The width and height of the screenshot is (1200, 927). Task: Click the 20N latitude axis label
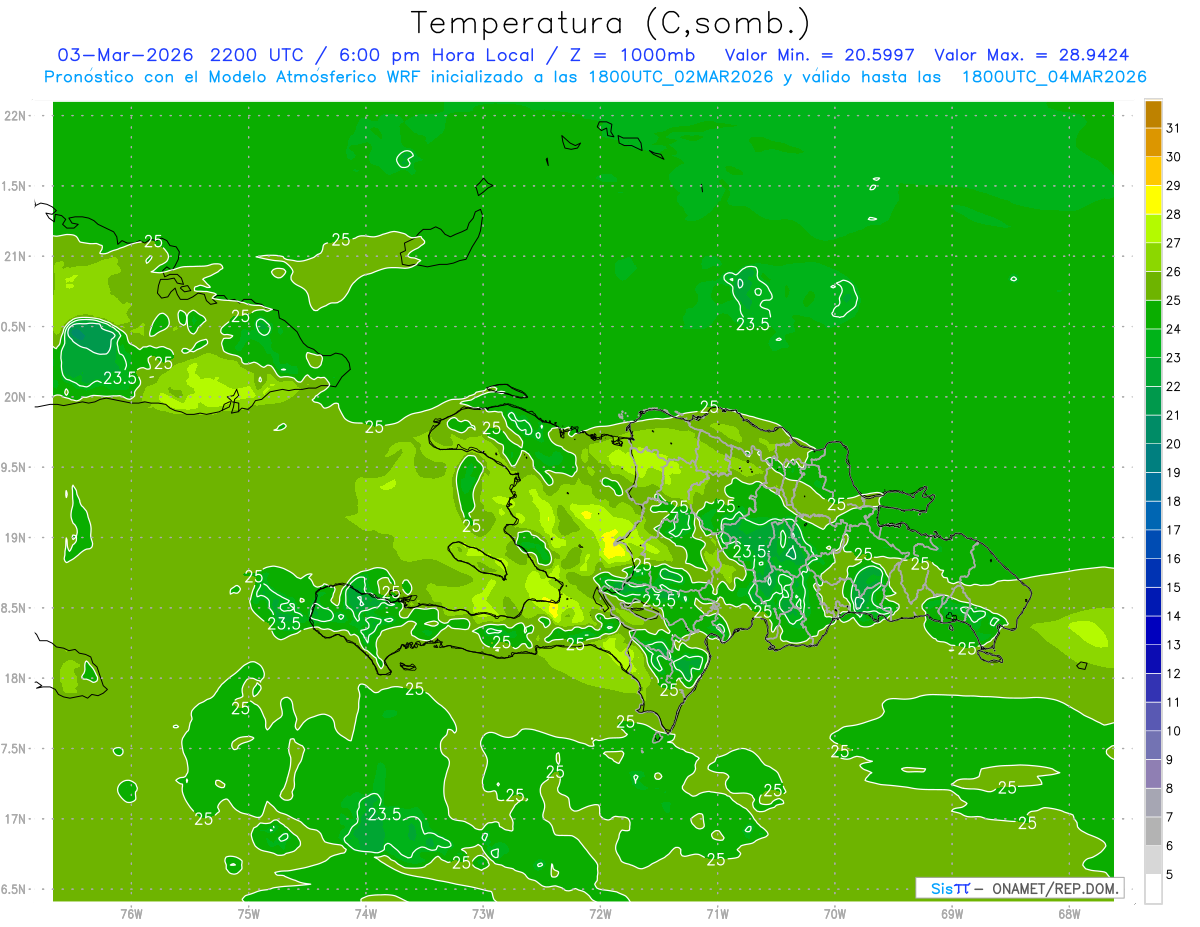coord(17,397)
